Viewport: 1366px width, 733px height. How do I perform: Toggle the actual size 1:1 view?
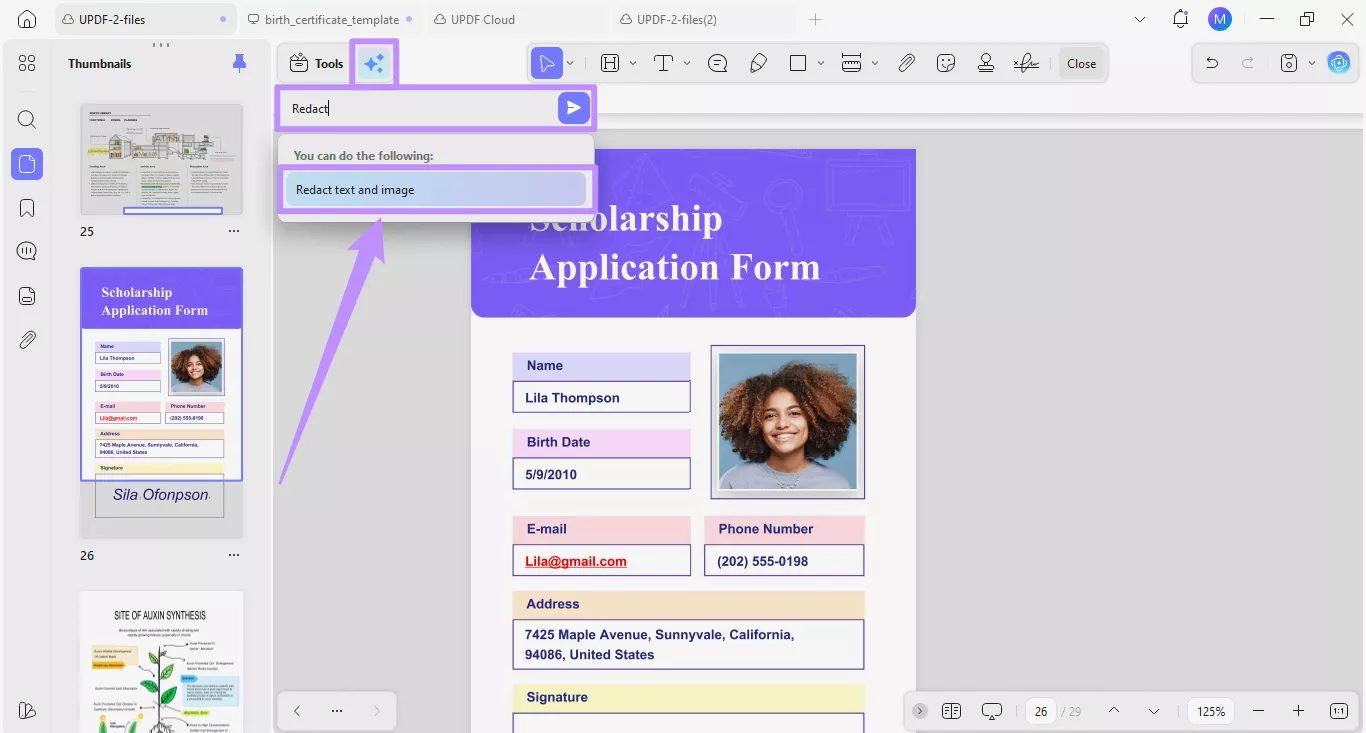tap(1339, 711)
